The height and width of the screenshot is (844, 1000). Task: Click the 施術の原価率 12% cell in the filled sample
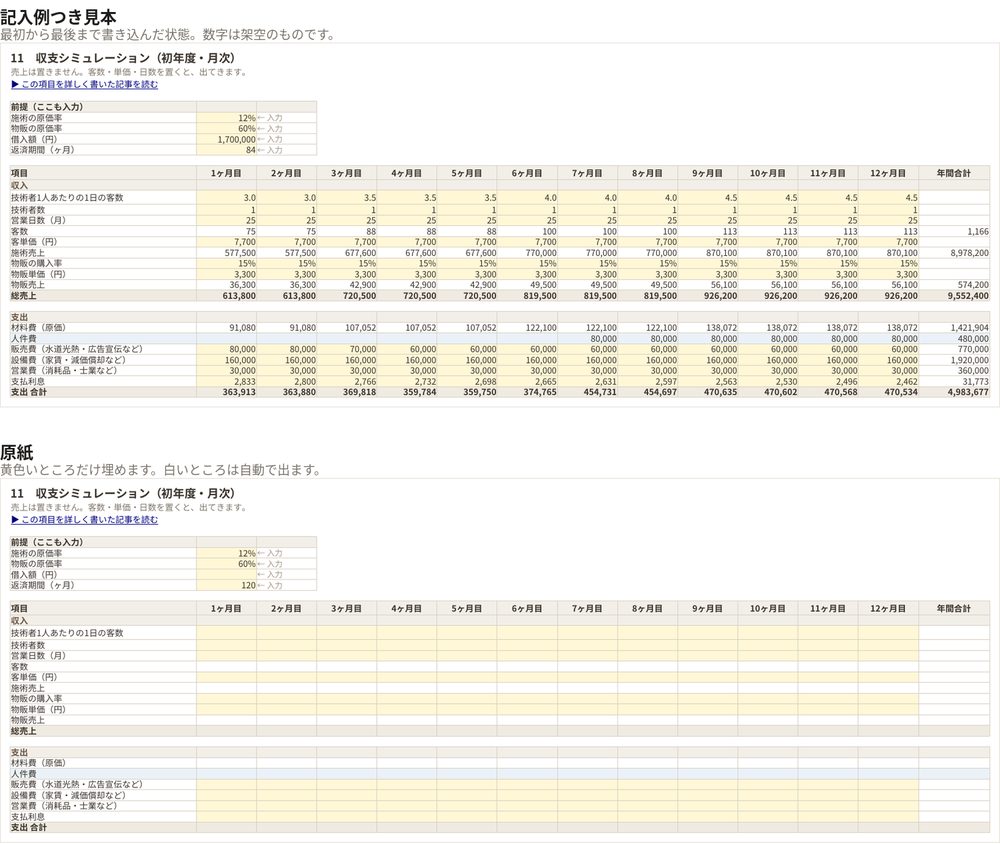[226, 118]
